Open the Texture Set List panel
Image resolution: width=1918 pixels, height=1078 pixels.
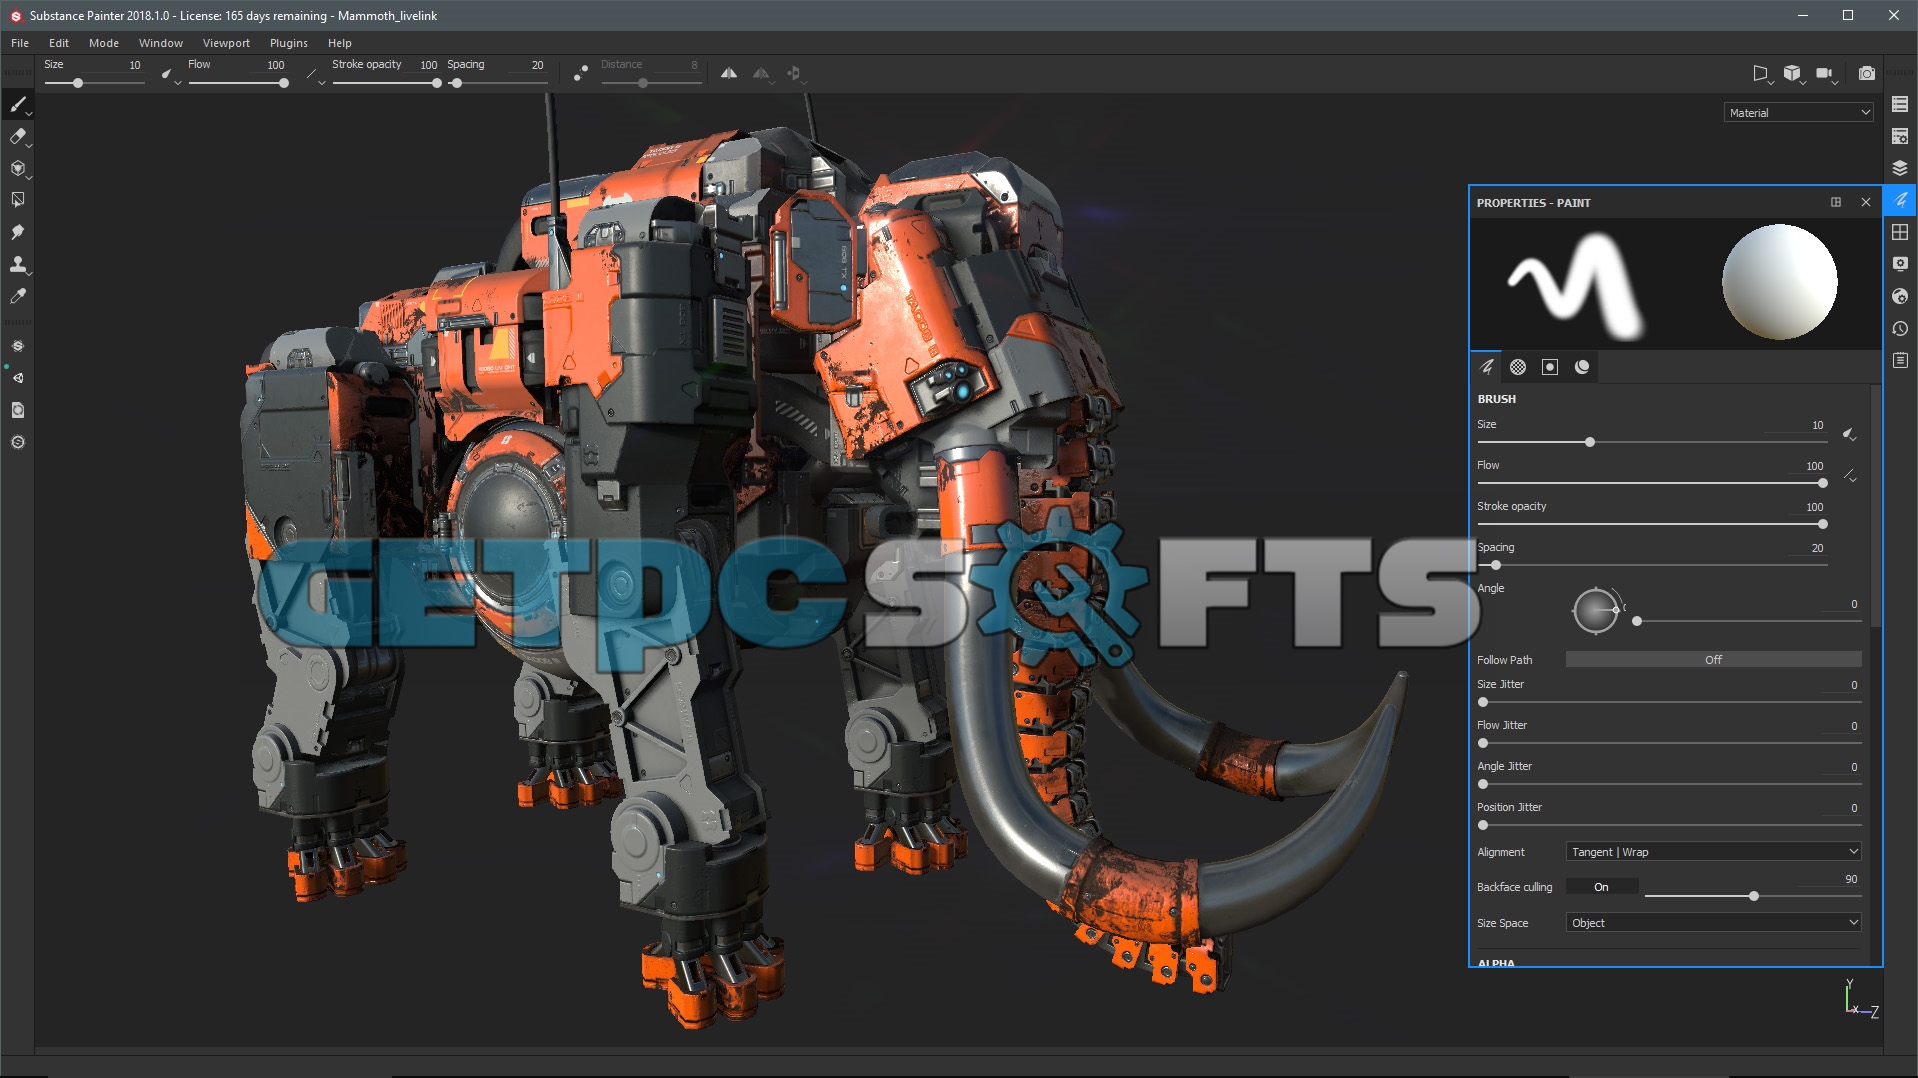[1900, 105]
